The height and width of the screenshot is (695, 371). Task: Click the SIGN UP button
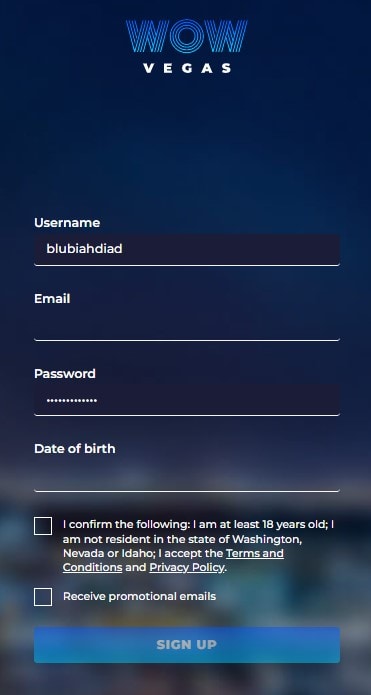(x=187, y=645)
